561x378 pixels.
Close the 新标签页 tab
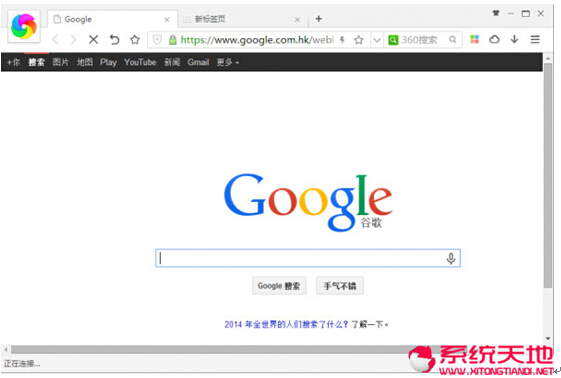[x=297, y=20]
